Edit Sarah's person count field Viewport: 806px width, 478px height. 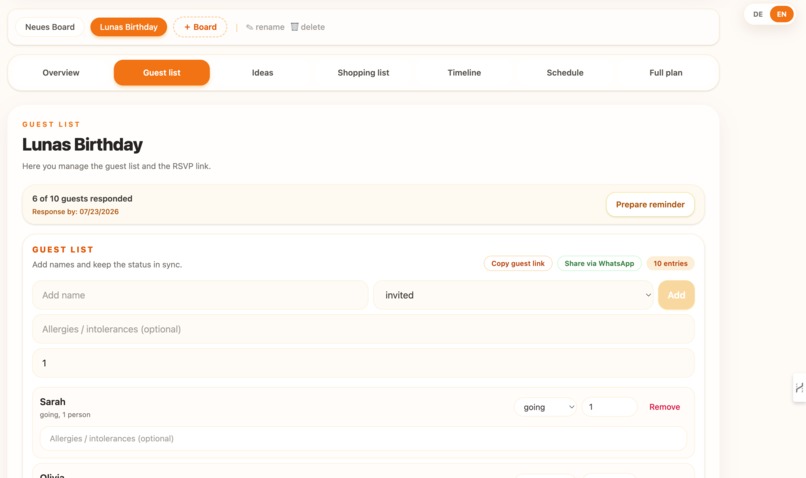[610, 407]
